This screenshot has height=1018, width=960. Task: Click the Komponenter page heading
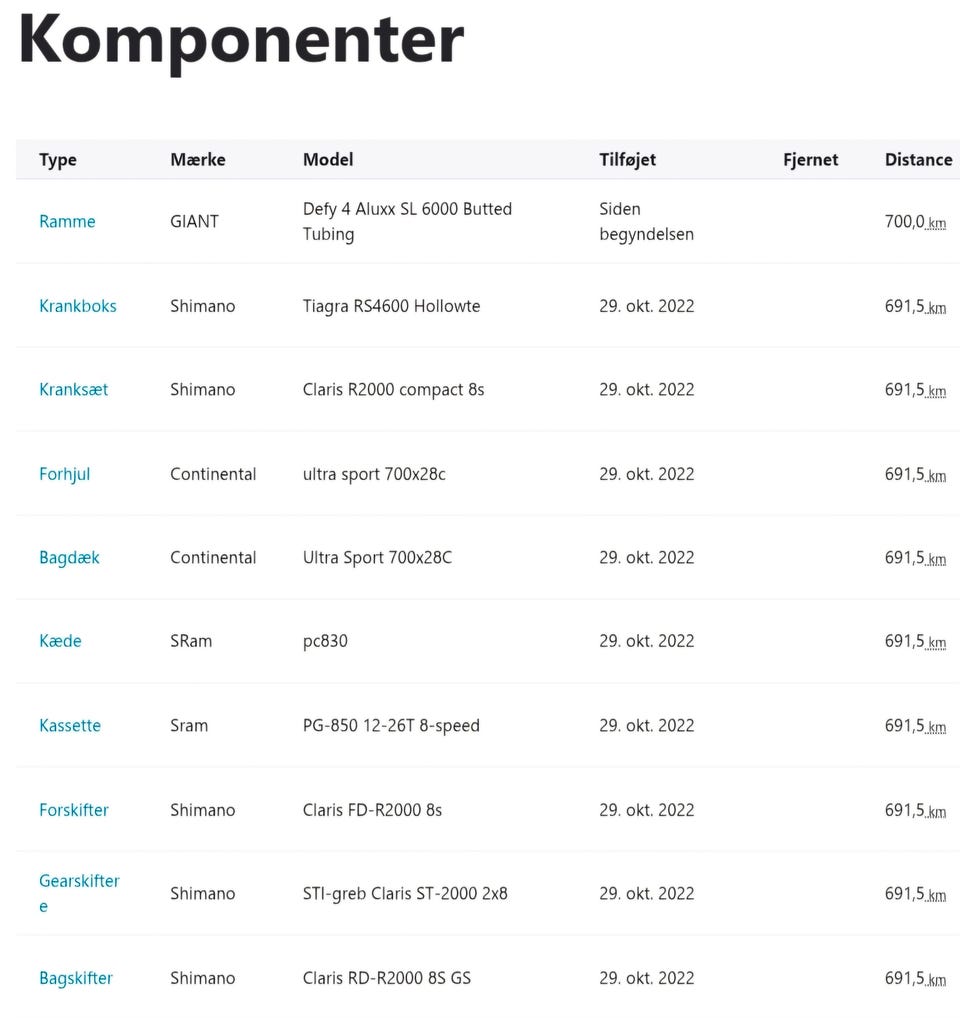(x=241, y=40)
